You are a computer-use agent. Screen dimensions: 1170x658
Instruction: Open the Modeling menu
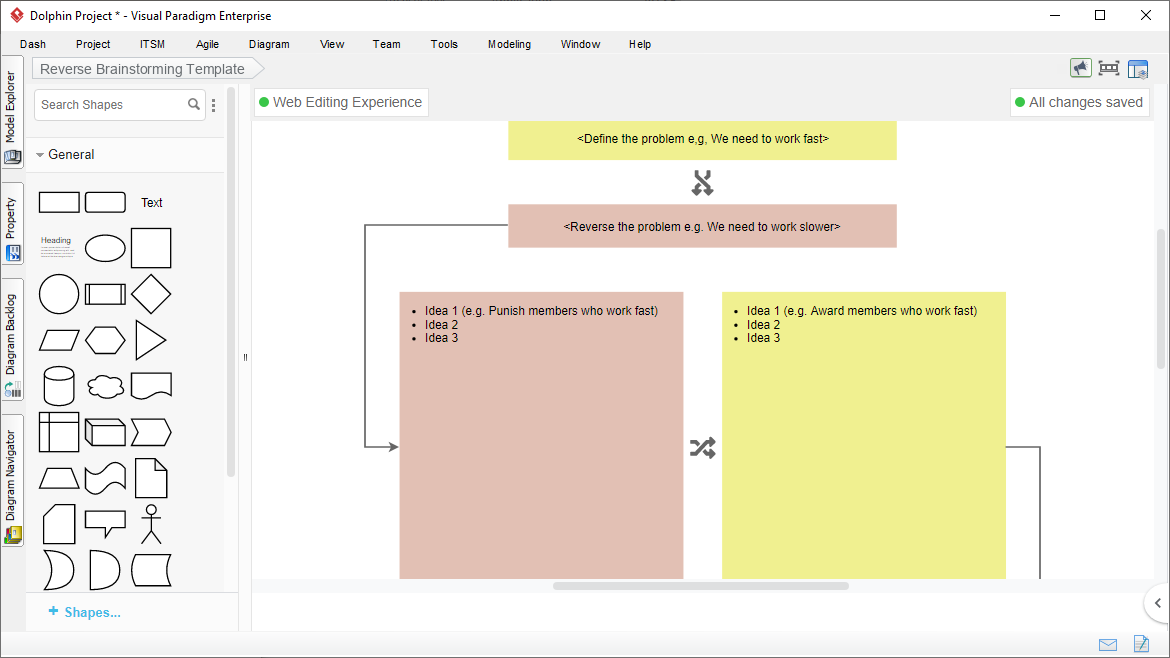pos(510,44)
